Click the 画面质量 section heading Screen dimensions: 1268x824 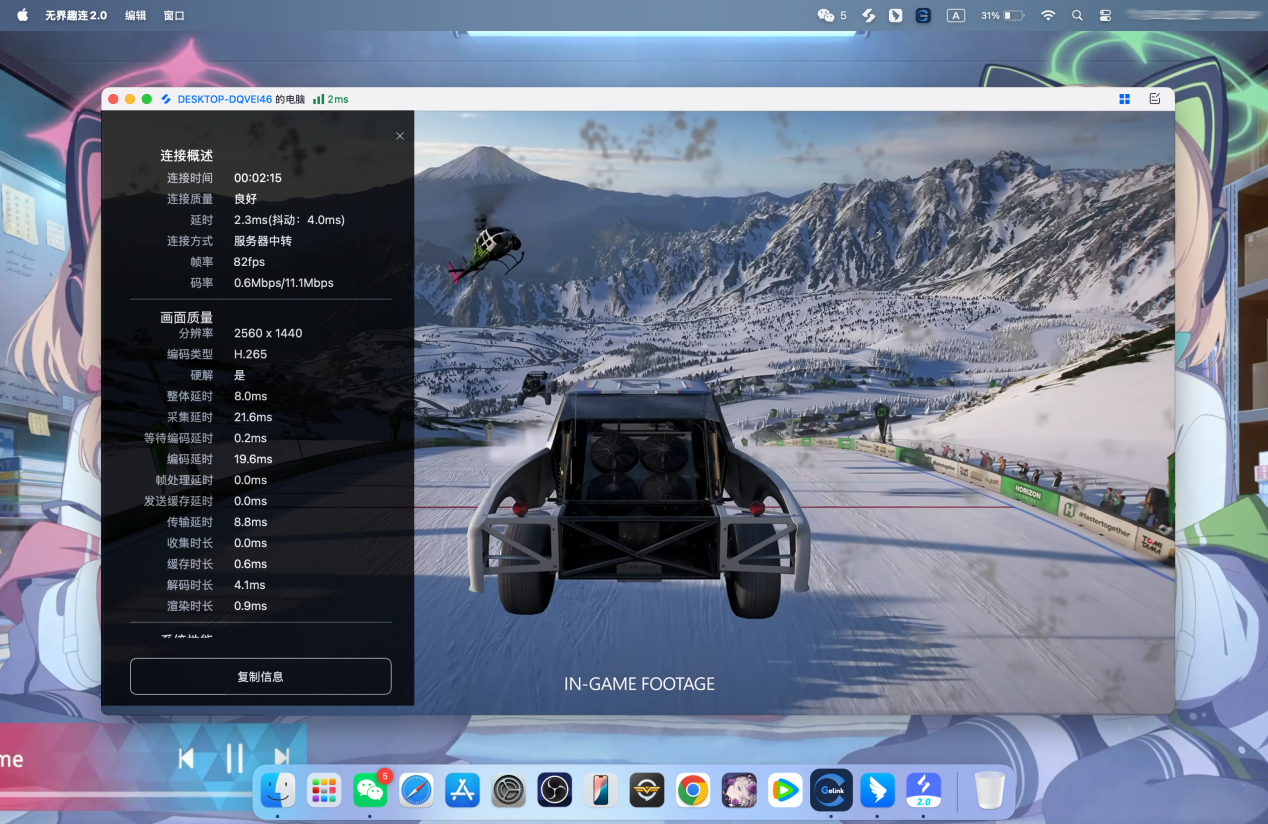click(x=187, y=317)
